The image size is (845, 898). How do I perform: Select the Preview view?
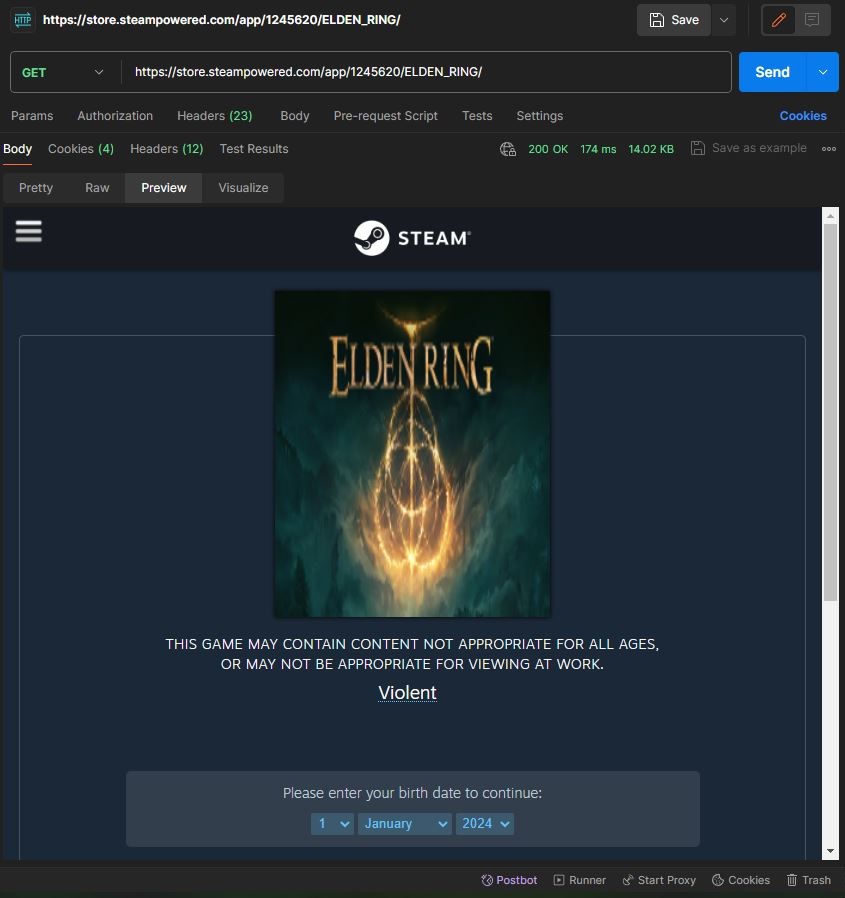click(163, 188)
